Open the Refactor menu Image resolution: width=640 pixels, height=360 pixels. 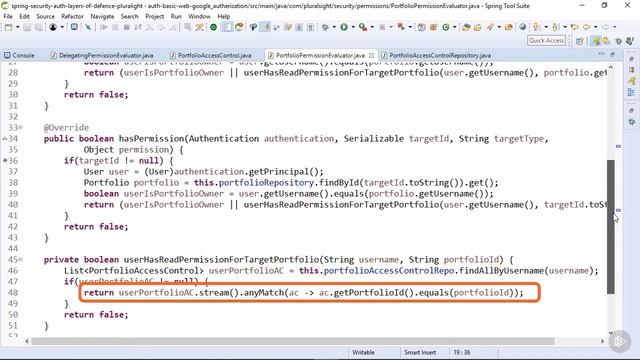pos(72,16)
